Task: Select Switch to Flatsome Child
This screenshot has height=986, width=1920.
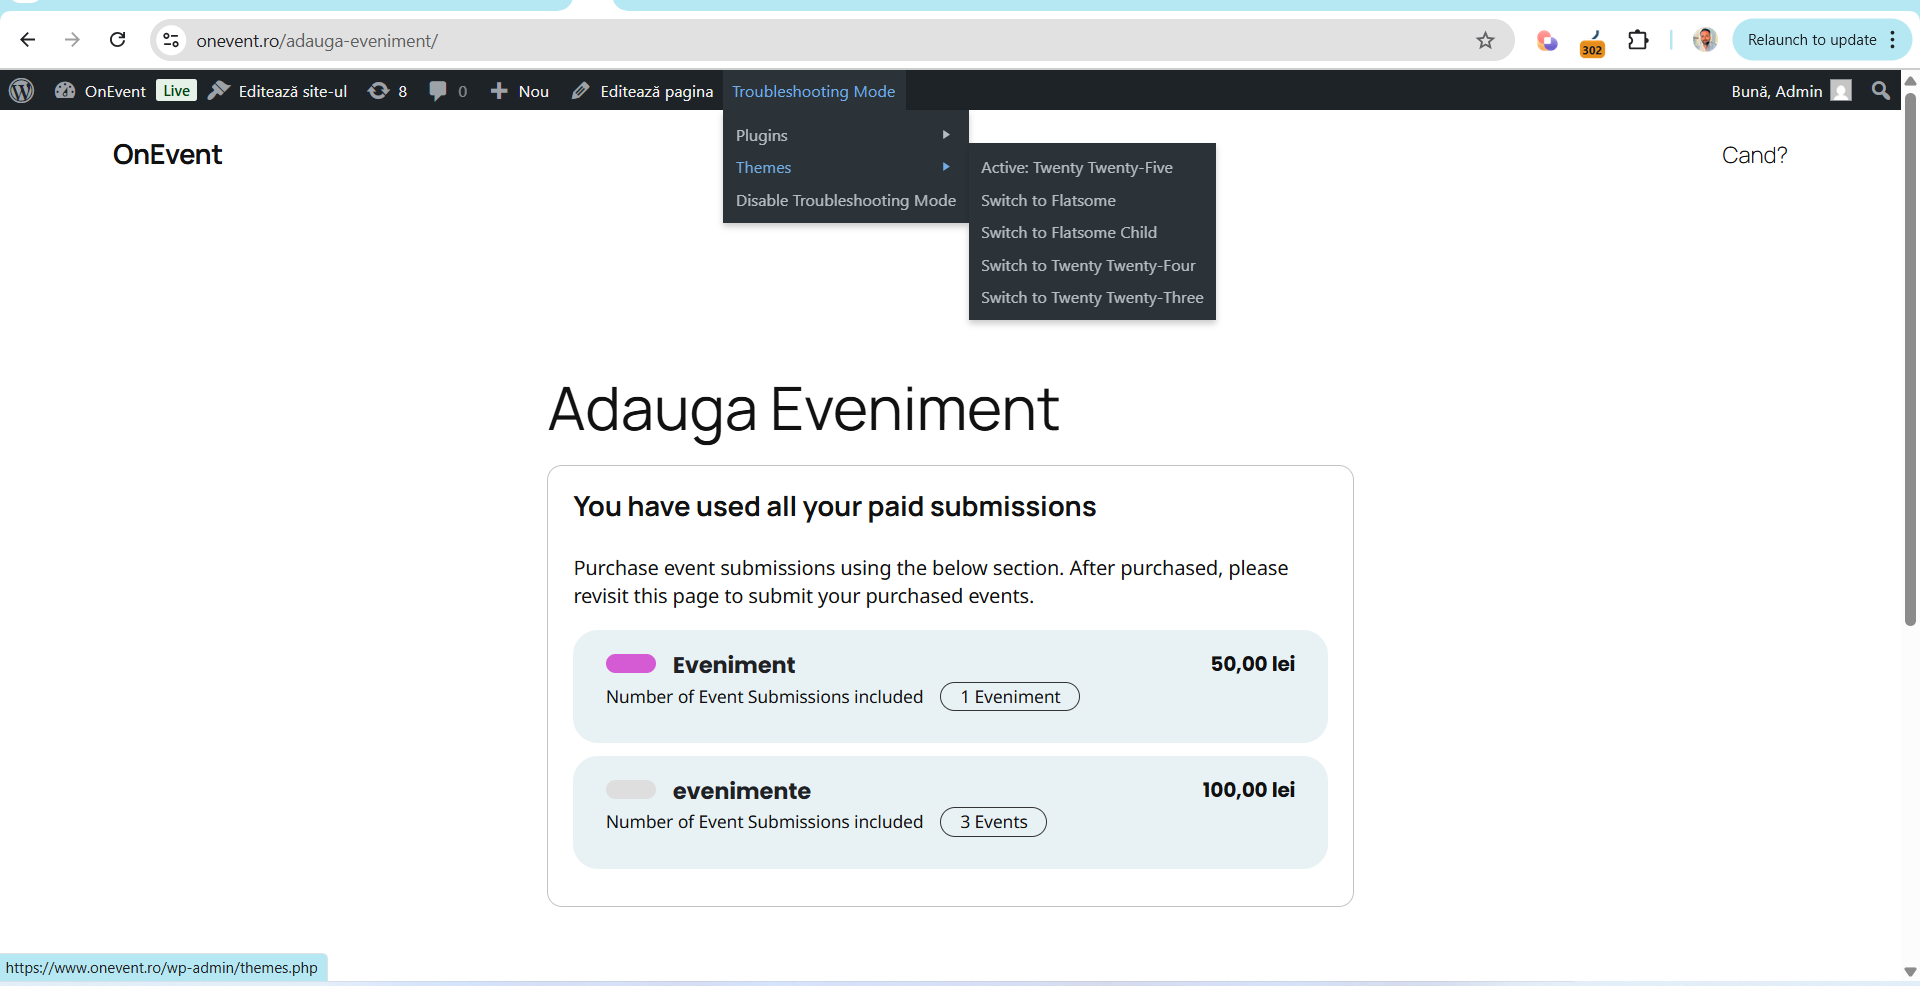Action: (x=1068, y=232)
